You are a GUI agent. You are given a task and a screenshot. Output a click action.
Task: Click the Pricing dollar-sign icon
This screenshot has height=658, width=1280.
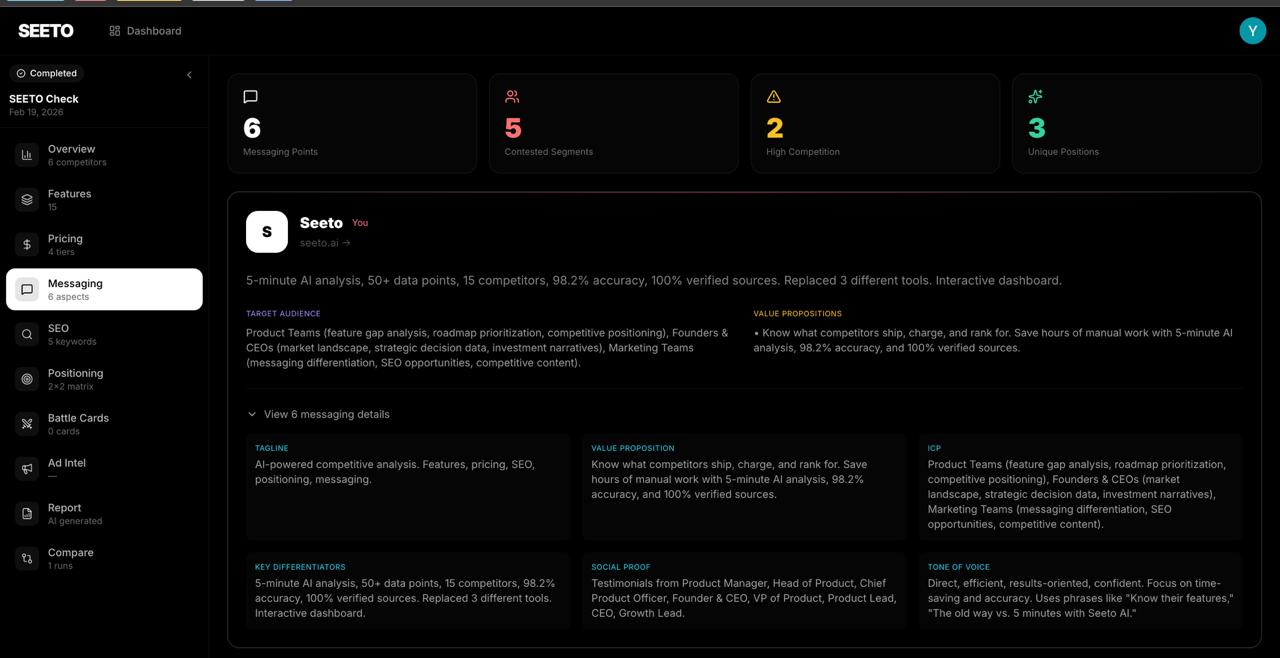click(26, 244)
